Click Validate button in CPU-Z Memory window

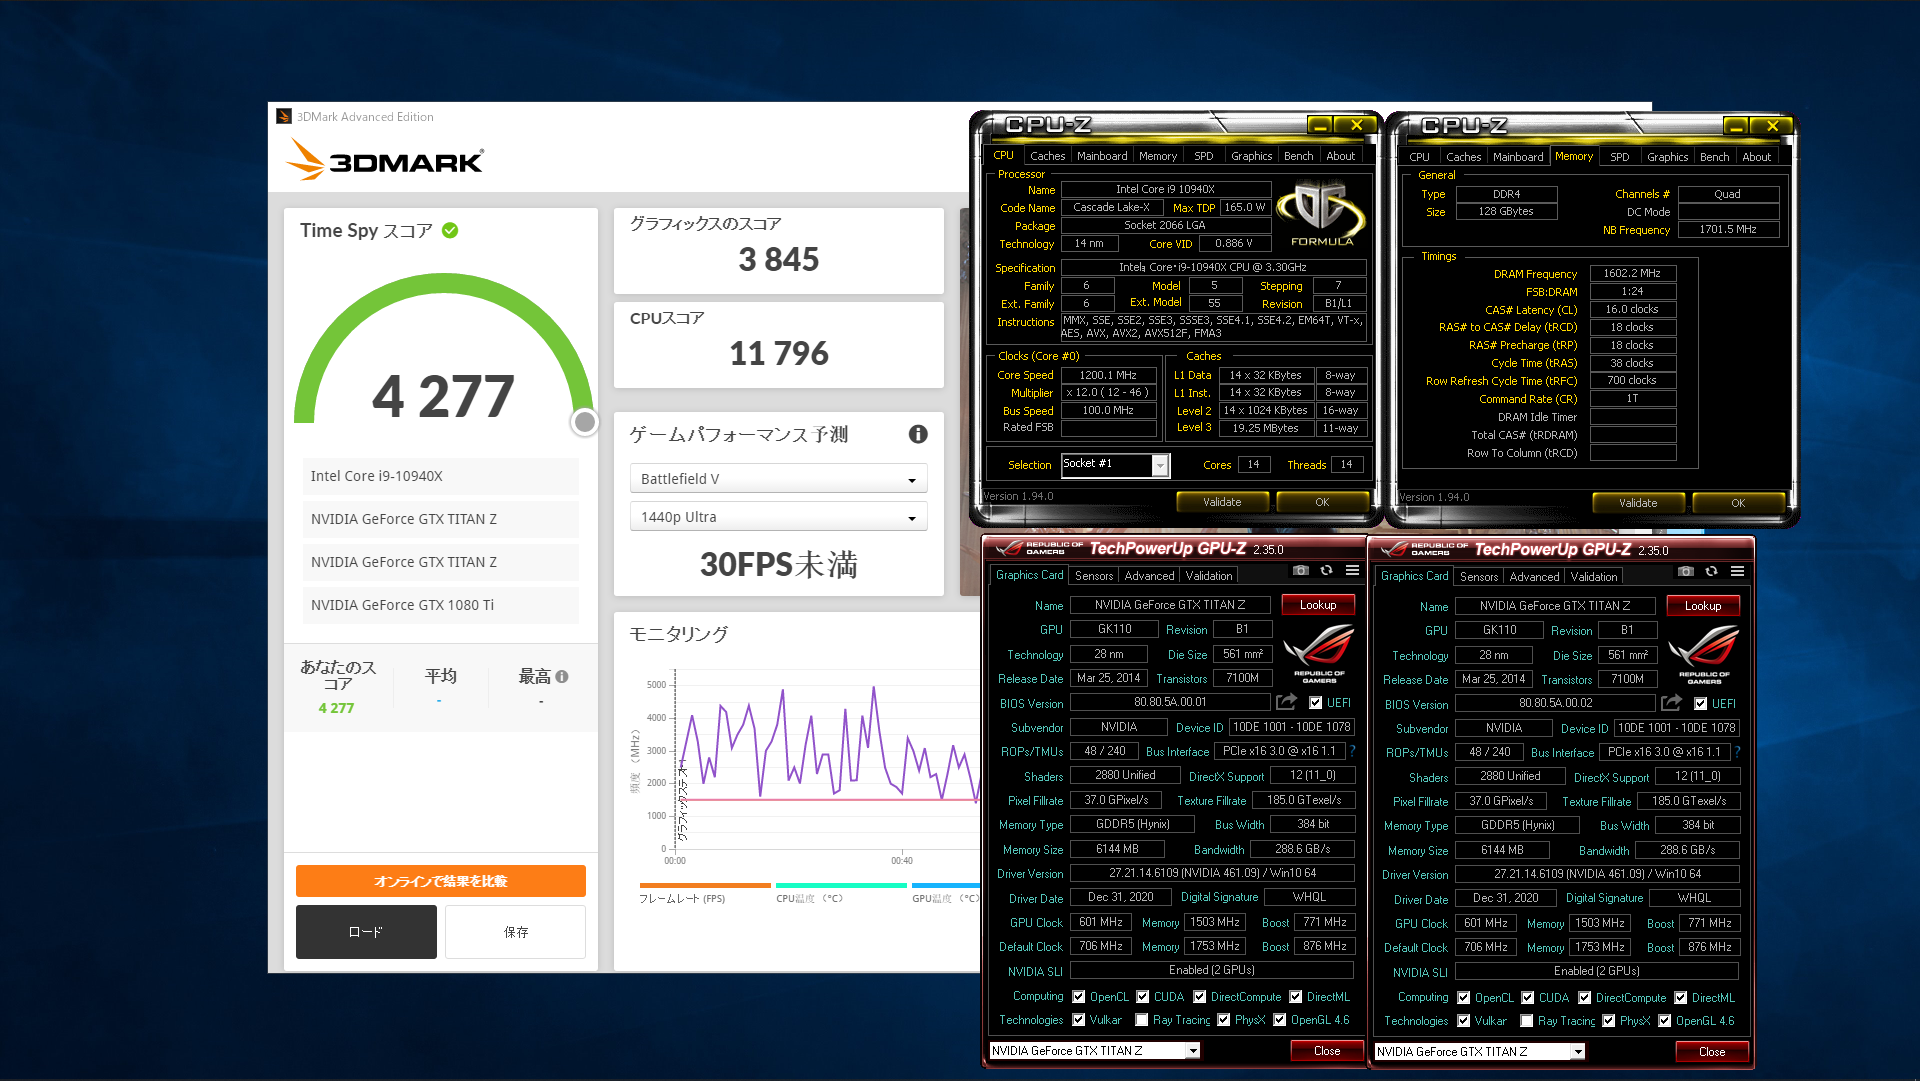click(x=1637, y=503)
